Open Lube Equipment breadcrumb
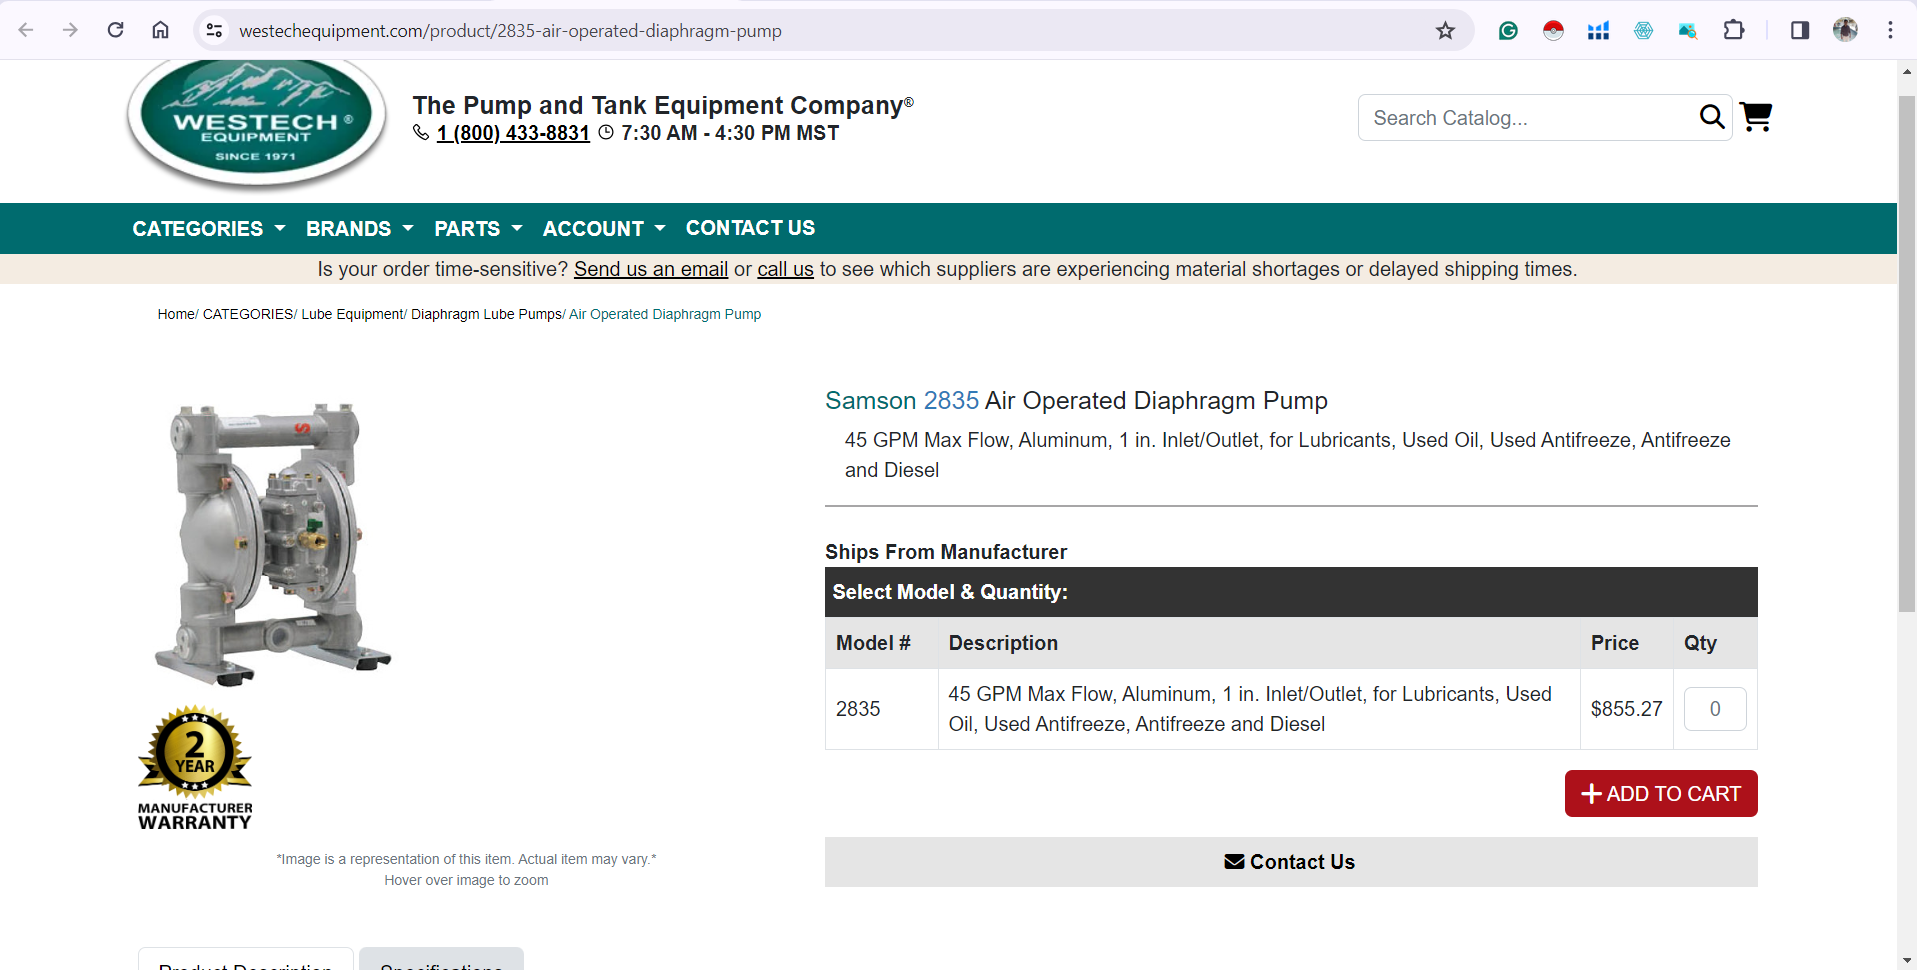Screen dimensions: 1917x970 coord(352,314)
